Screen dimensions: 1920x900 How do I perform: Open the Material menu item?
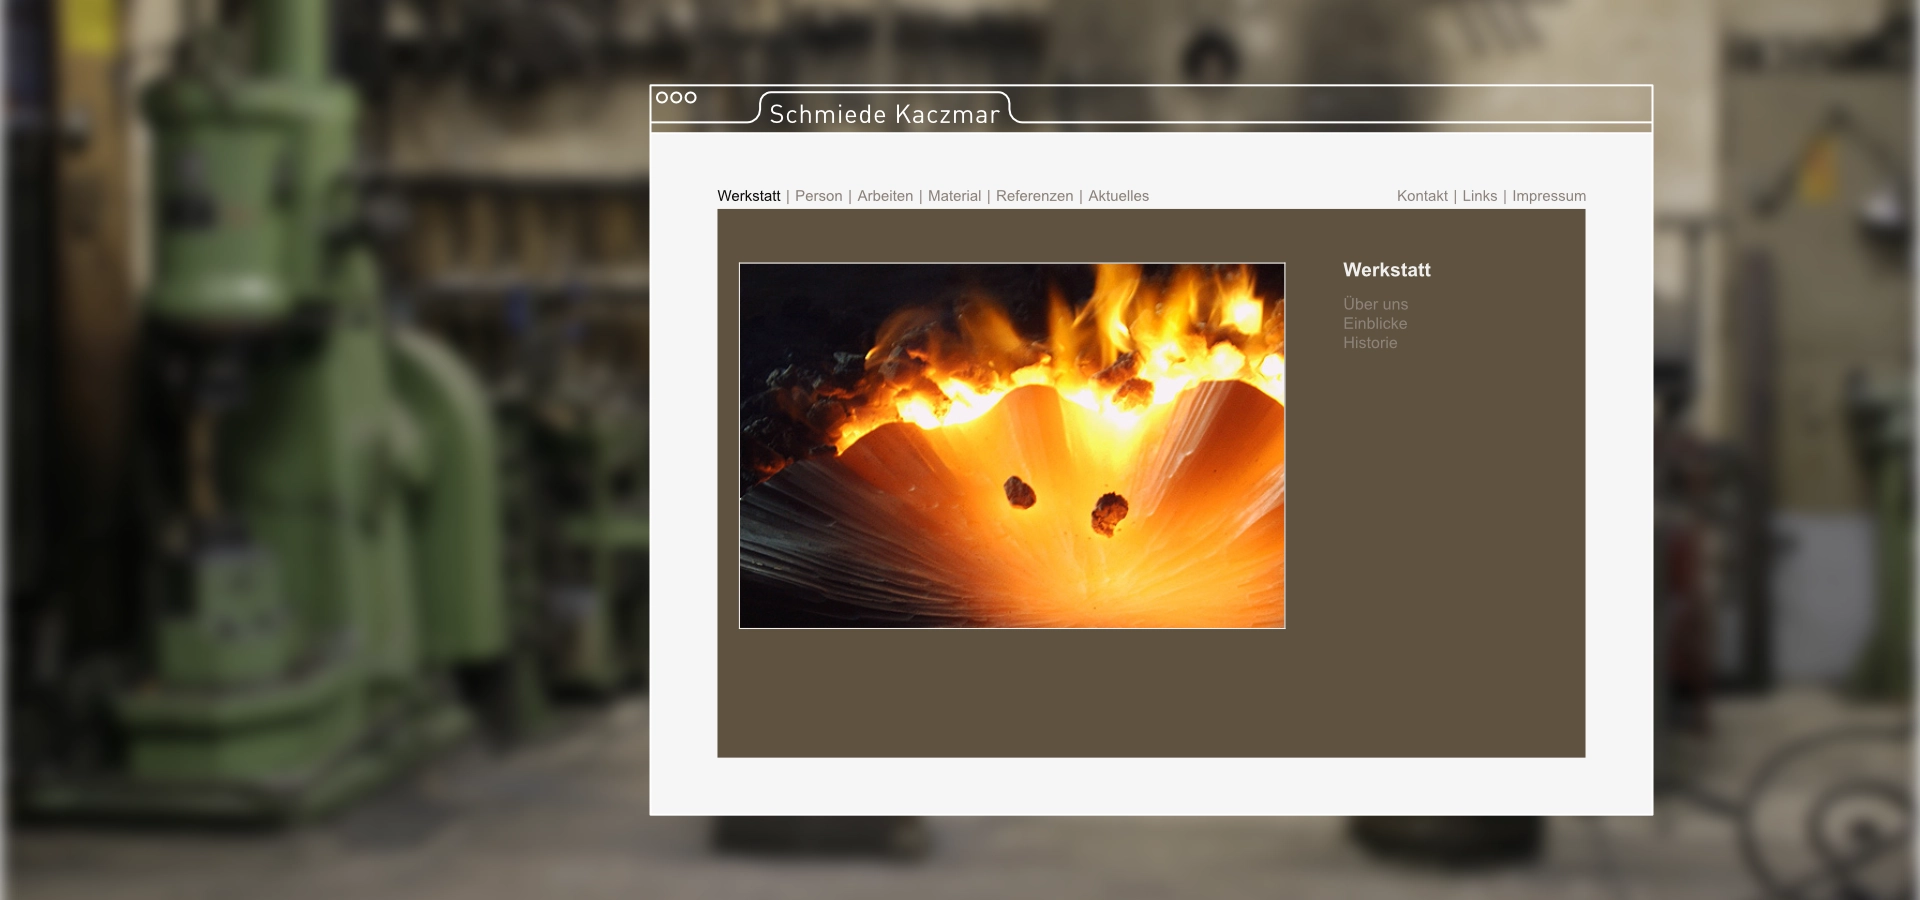click(x=954, y=196)
